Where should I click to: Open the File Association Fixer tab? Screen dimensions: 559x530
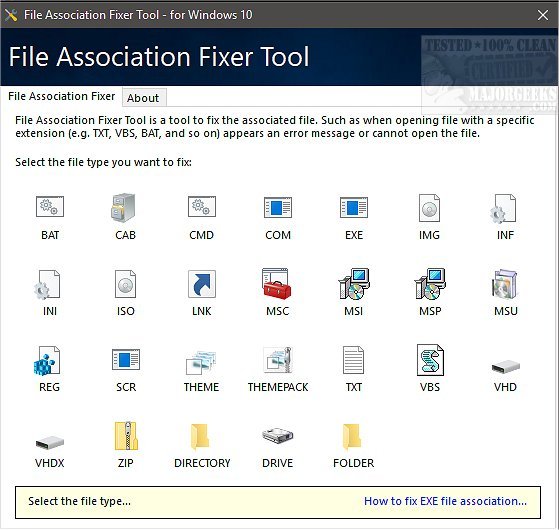click(62, 96)
